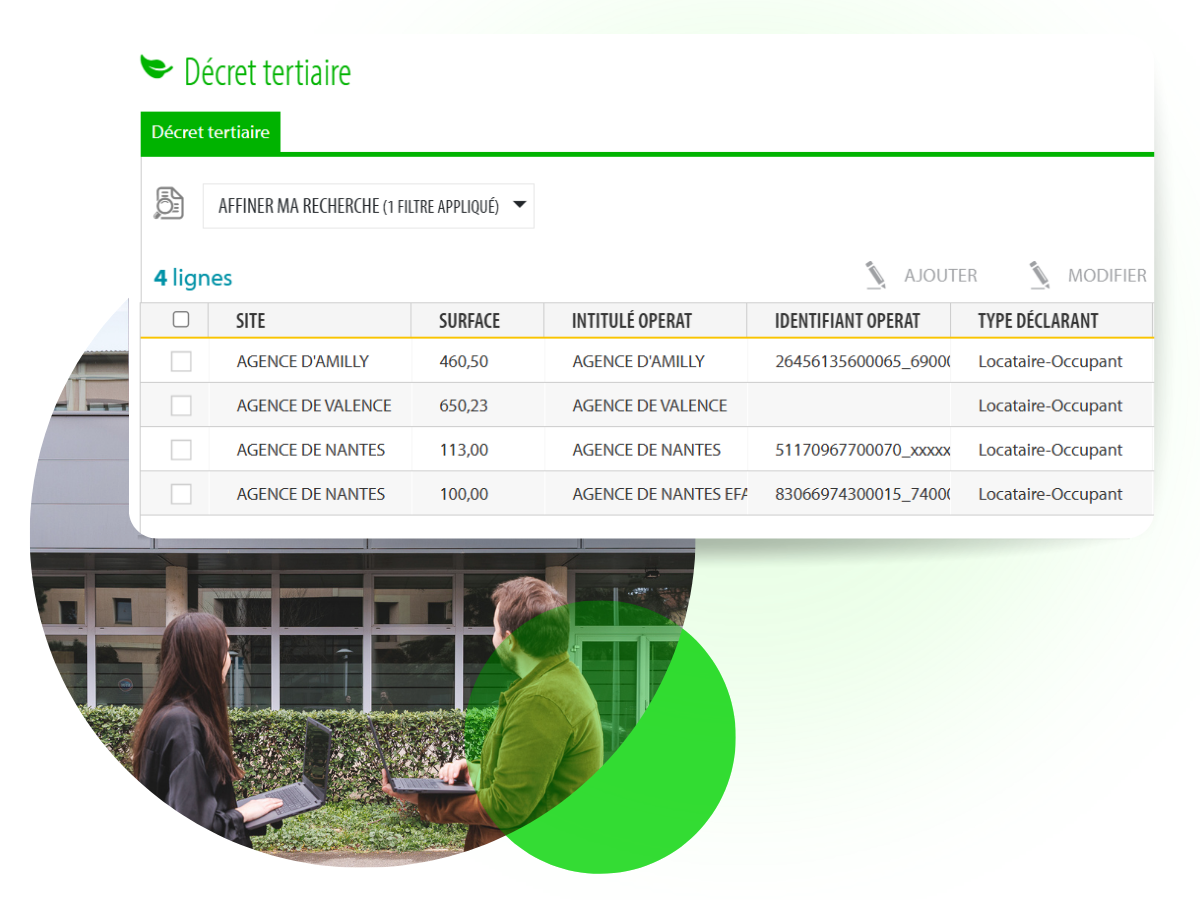Open the applied filter selector arrow
Viewport: 1200px width, 900px height.
pos(520,205)
